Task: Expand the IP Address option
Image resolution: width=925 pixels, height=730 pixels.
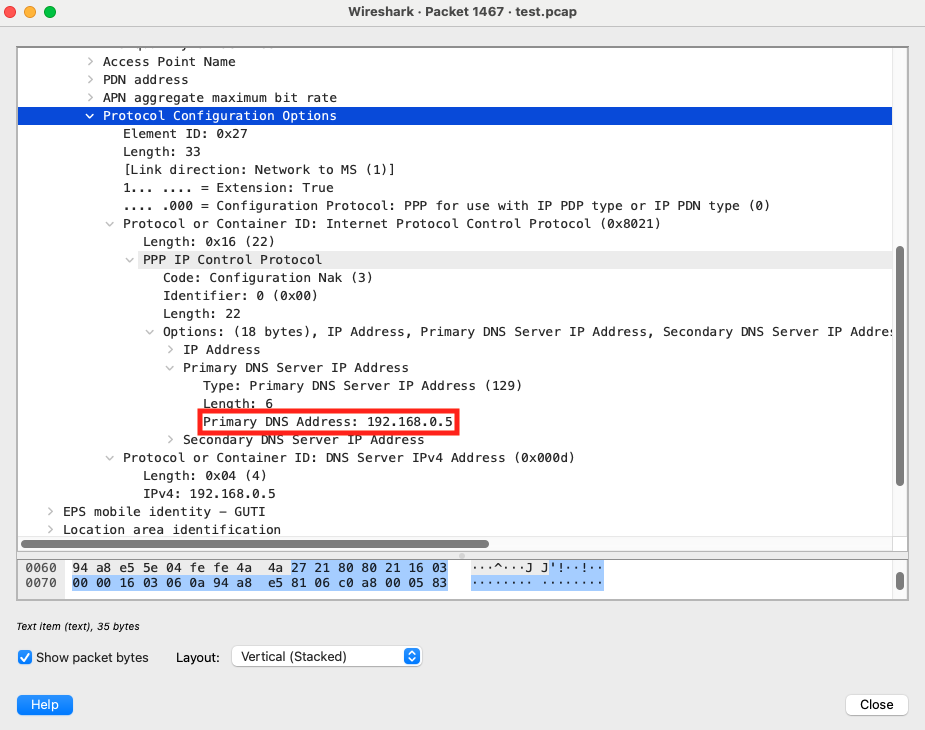Action: (x=169, y=349)
